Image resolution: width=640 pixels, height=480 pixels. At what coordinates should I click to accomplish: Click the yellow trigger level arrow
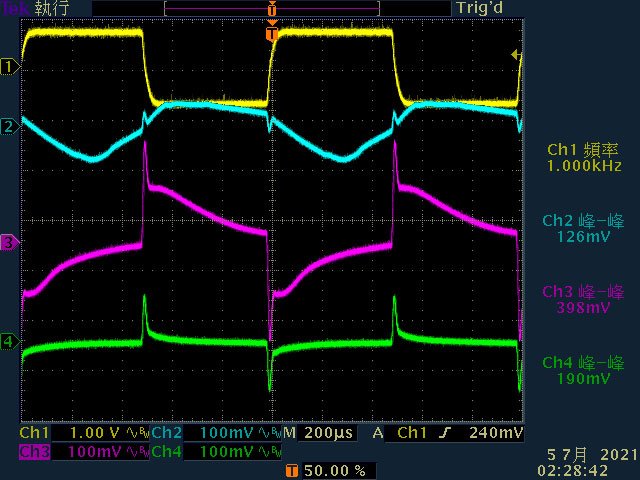(516, 54)
